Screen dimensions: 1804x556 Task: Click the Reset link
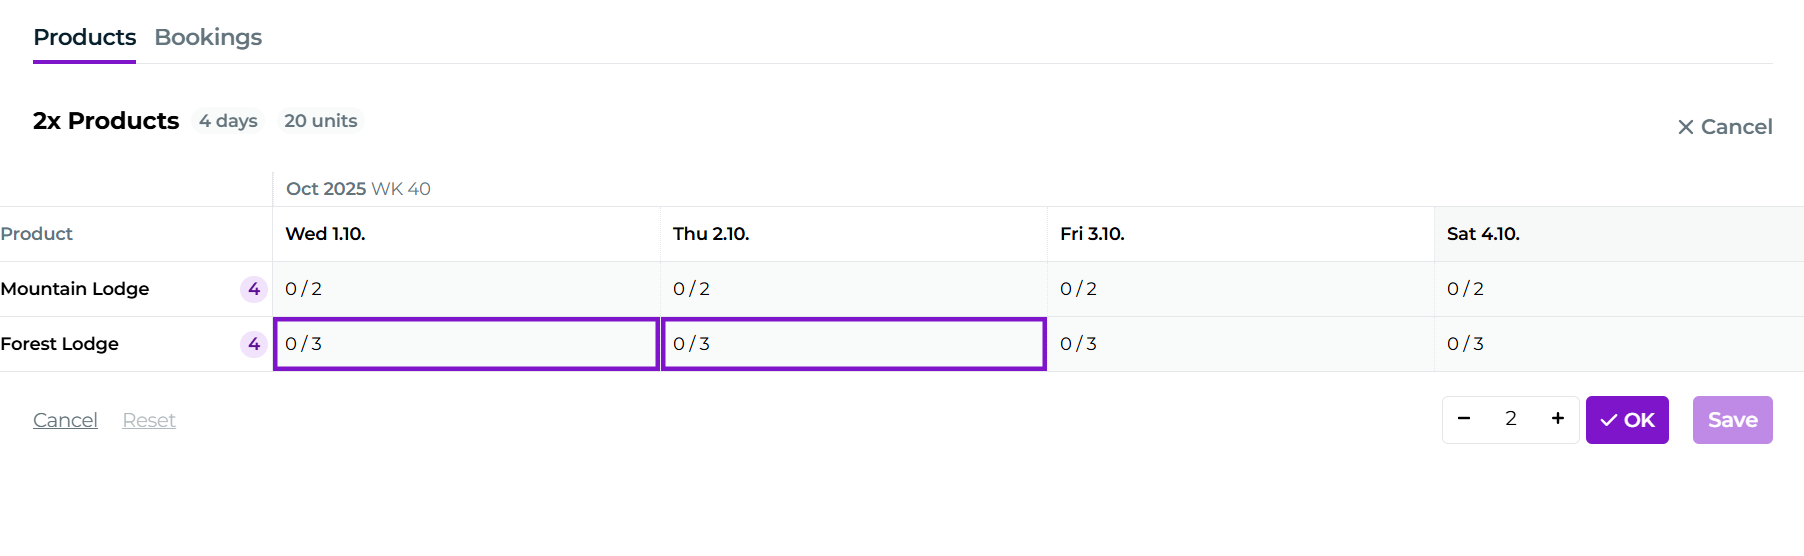pyautogui.click(x=149, y=420)
